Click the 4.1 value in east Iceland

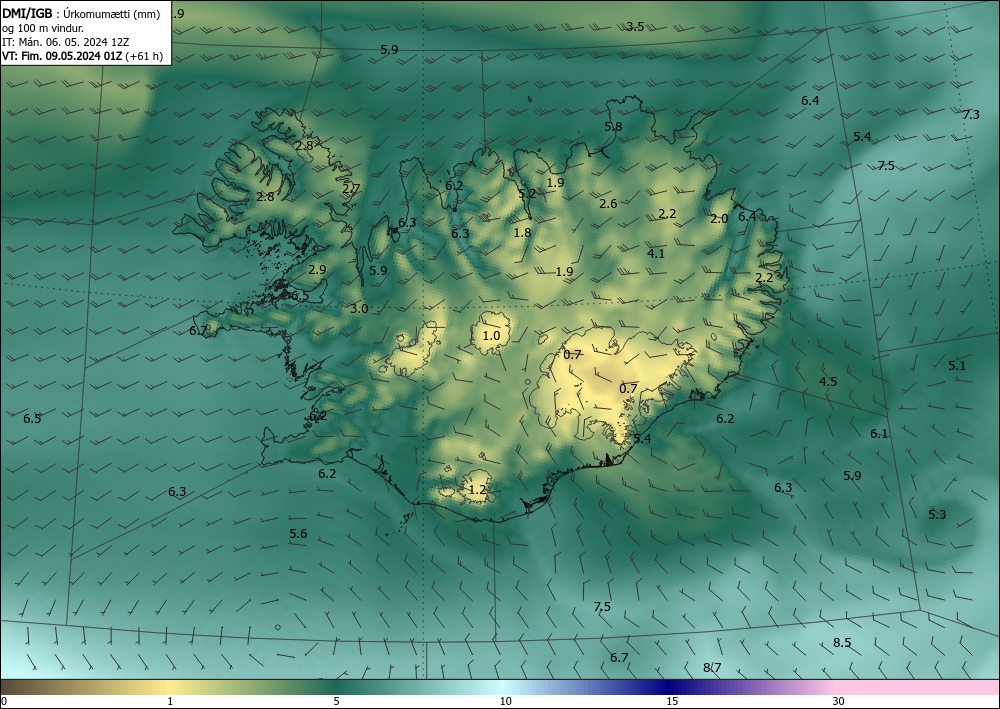656,254
